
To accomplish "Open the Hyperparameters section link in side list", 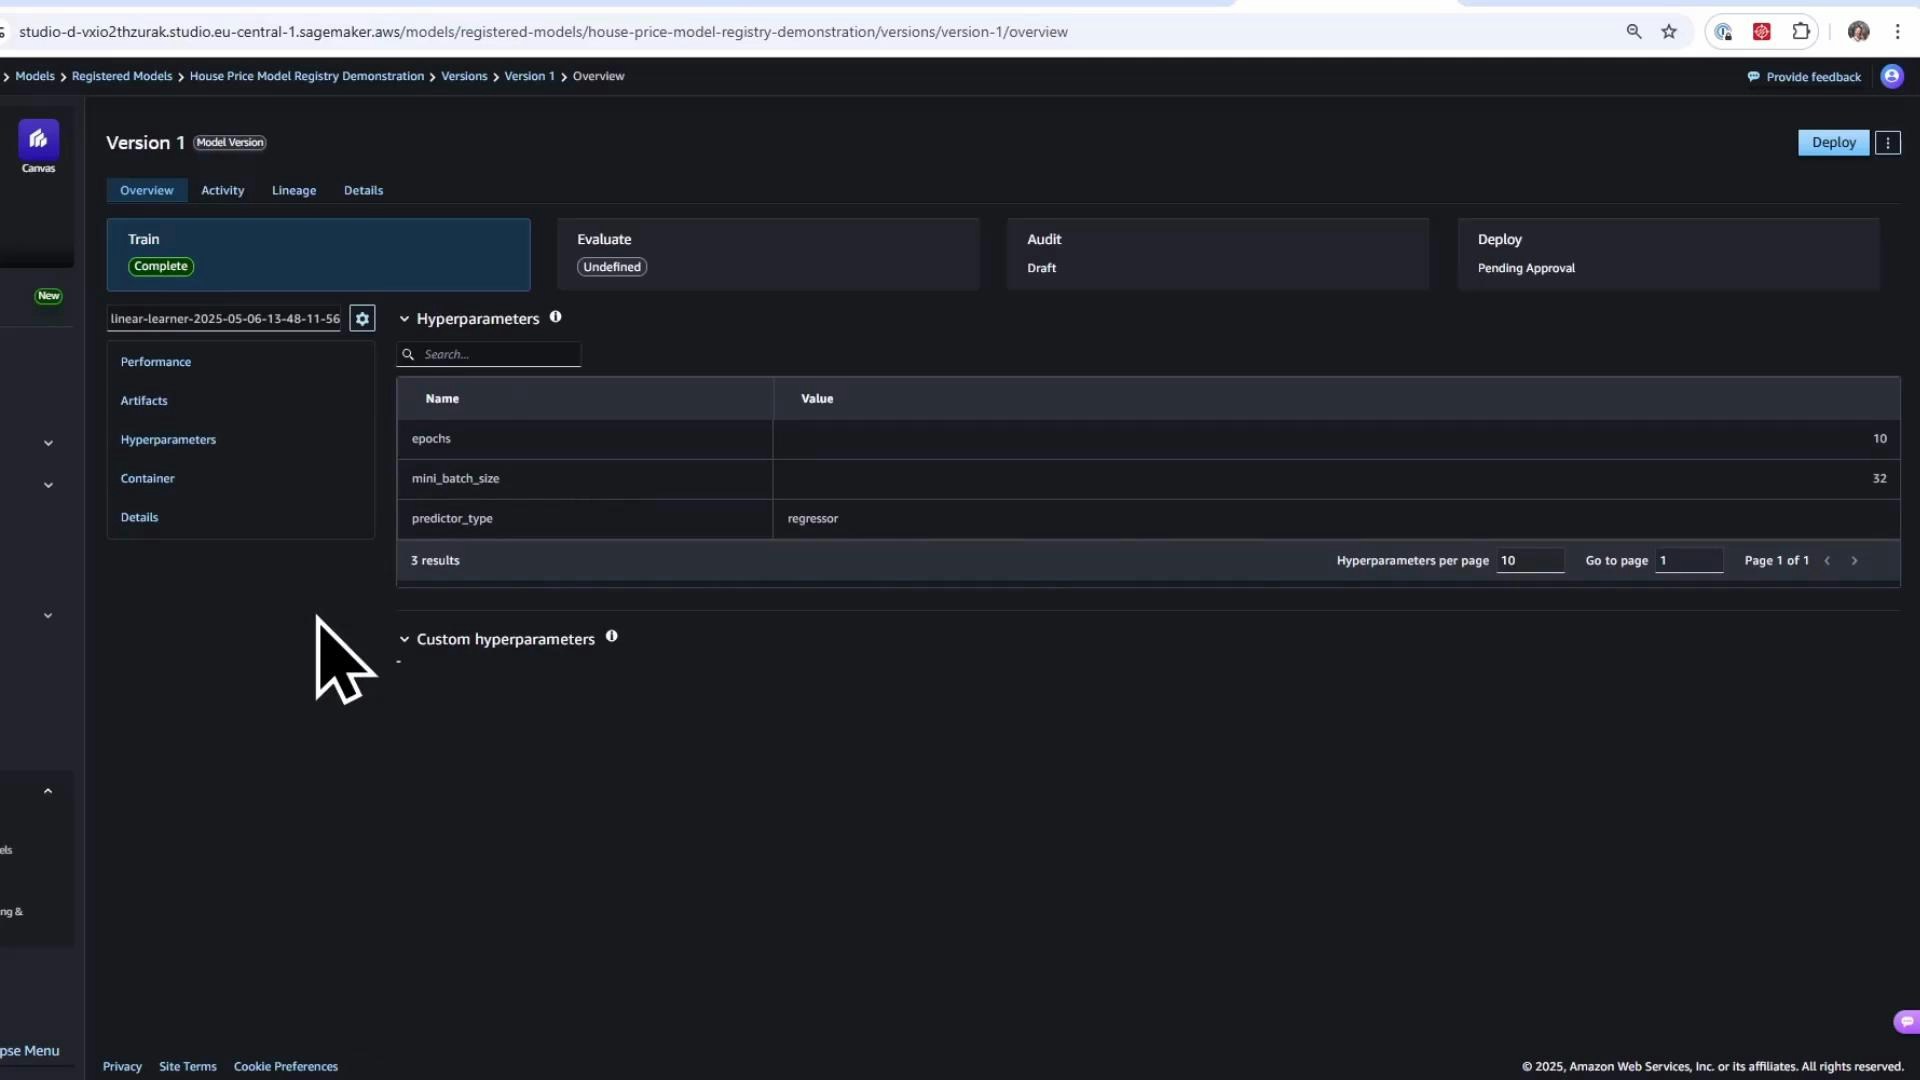I will coord(168,440).
